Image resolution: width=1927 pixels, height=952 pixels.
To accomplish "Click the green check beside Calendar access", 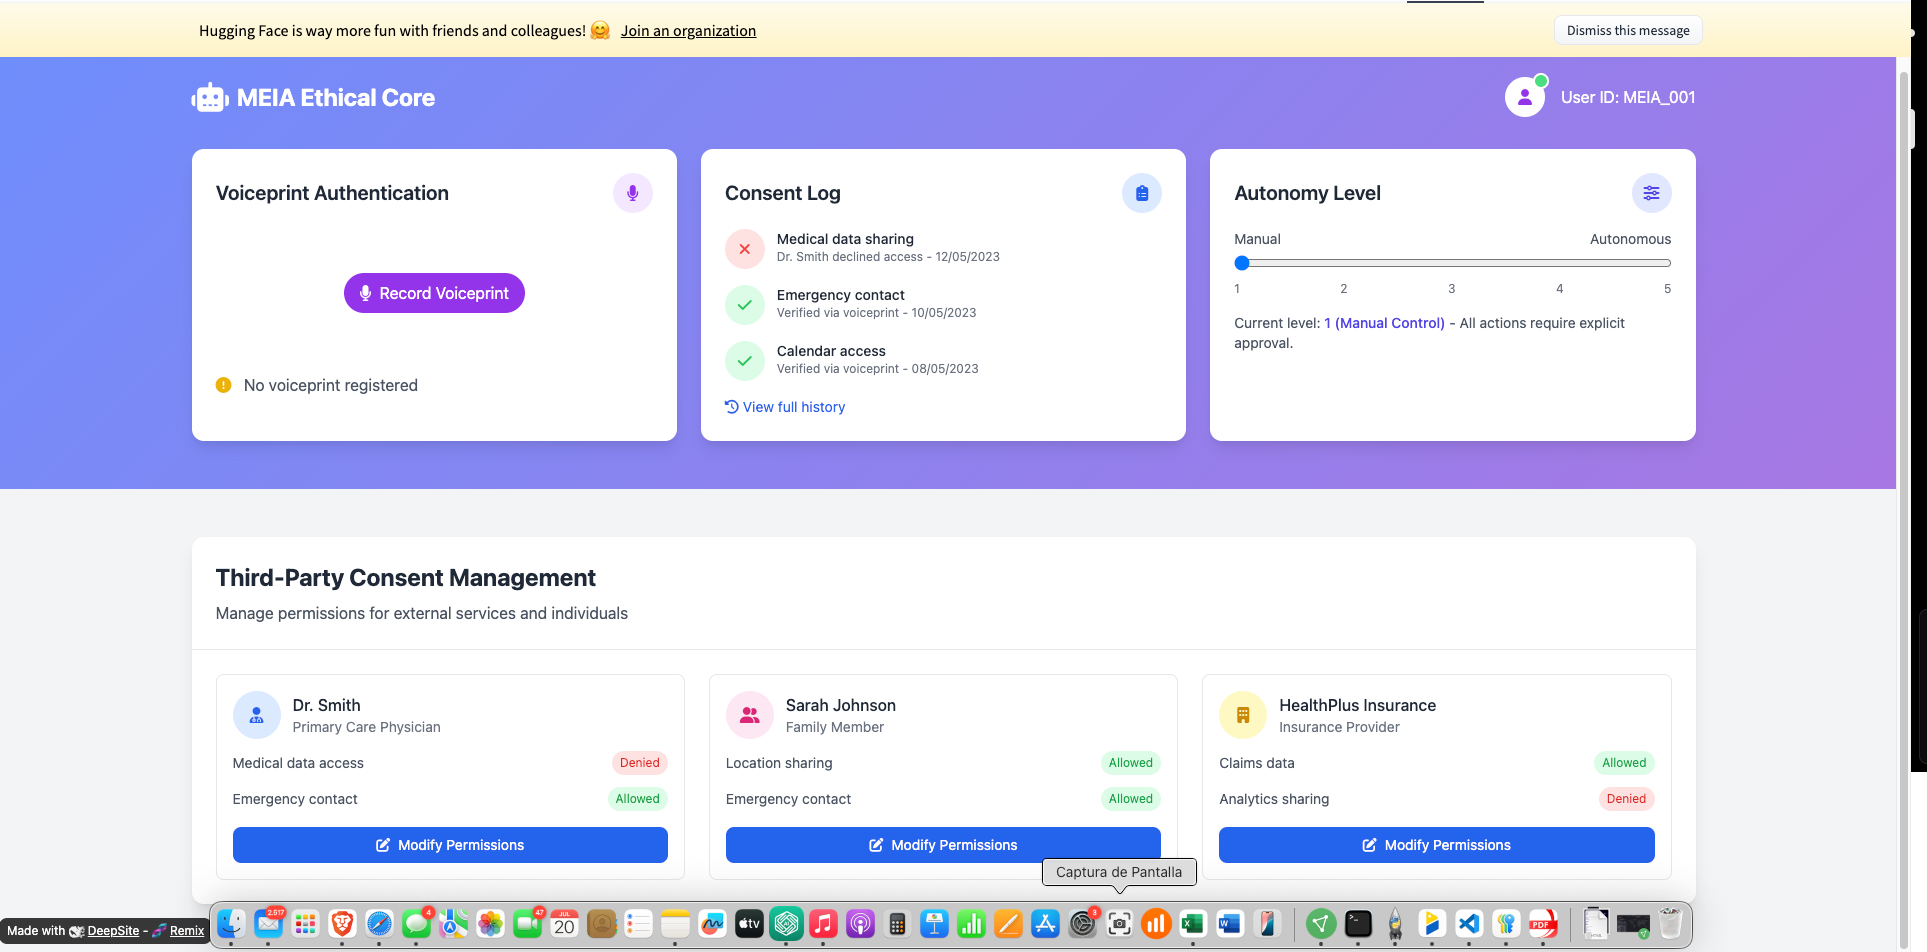I will (745, 361).
